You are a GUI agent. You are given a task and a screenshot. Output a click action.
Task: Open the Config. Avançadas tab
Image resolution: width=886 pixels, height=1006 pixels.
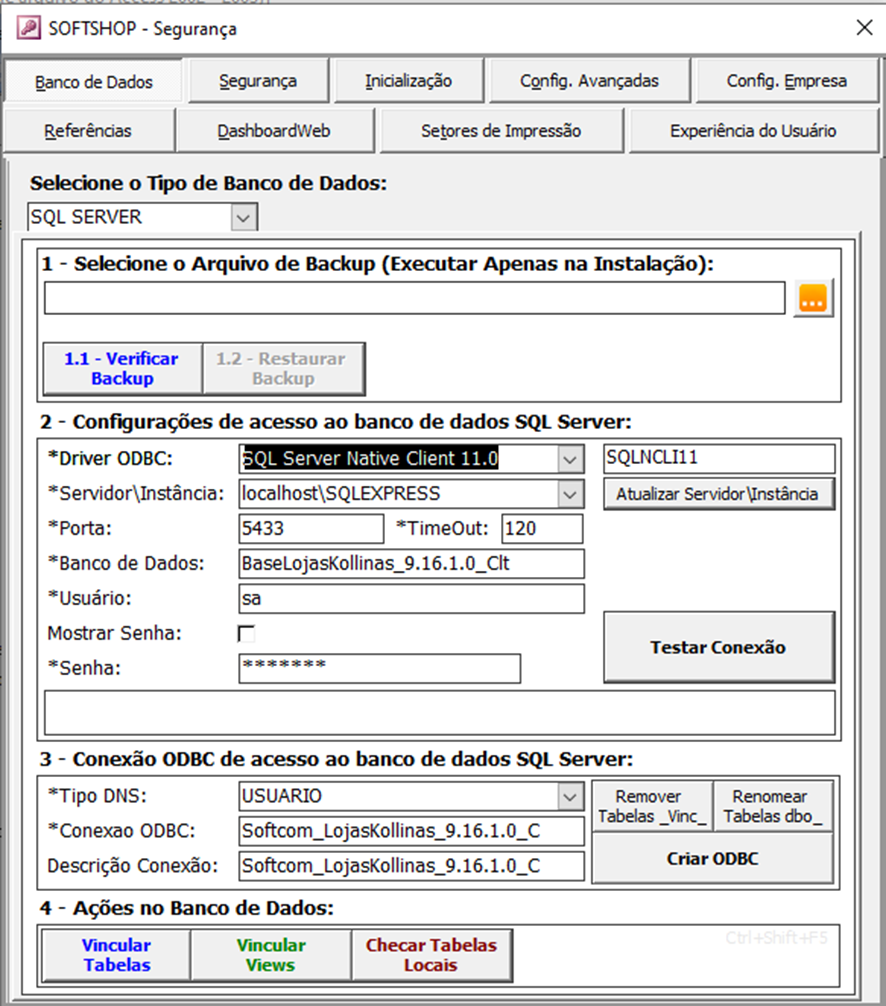click(x=589, y=81)
